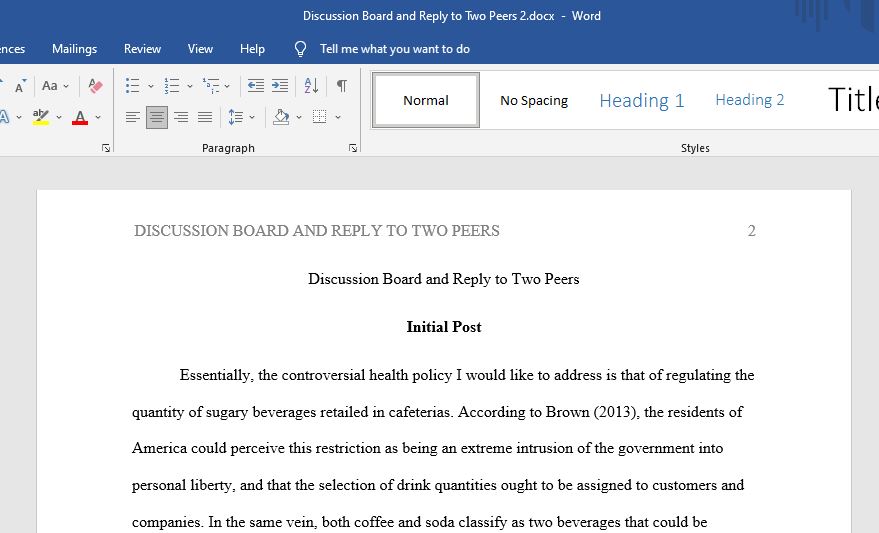The width and height of the screenshot is (879, 533).
Task: Click the centered title Discussion Board and Reply
Action: (x=443, y=279)
